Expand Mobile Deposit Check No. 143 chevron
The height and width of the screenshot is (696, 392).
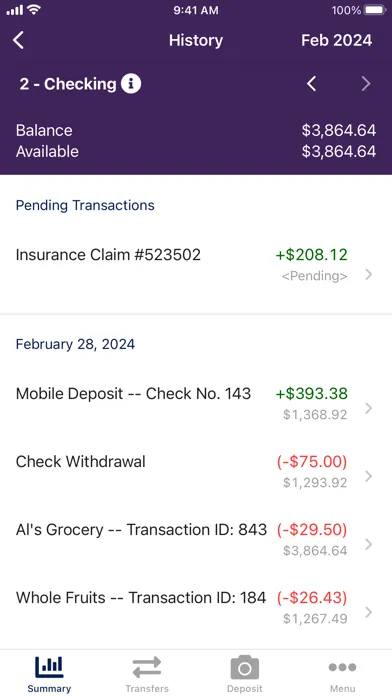coord(368,408)
